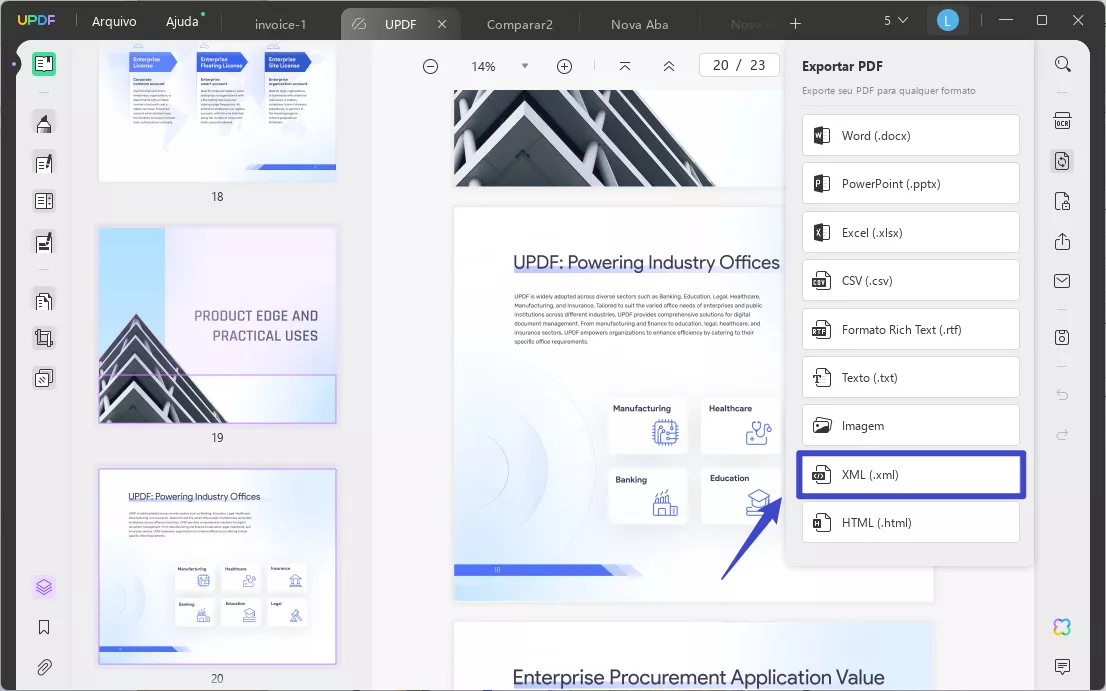Go to previous page arrow
The height and width of the screenshot is (691, 1106).
(x=669, y=66)
